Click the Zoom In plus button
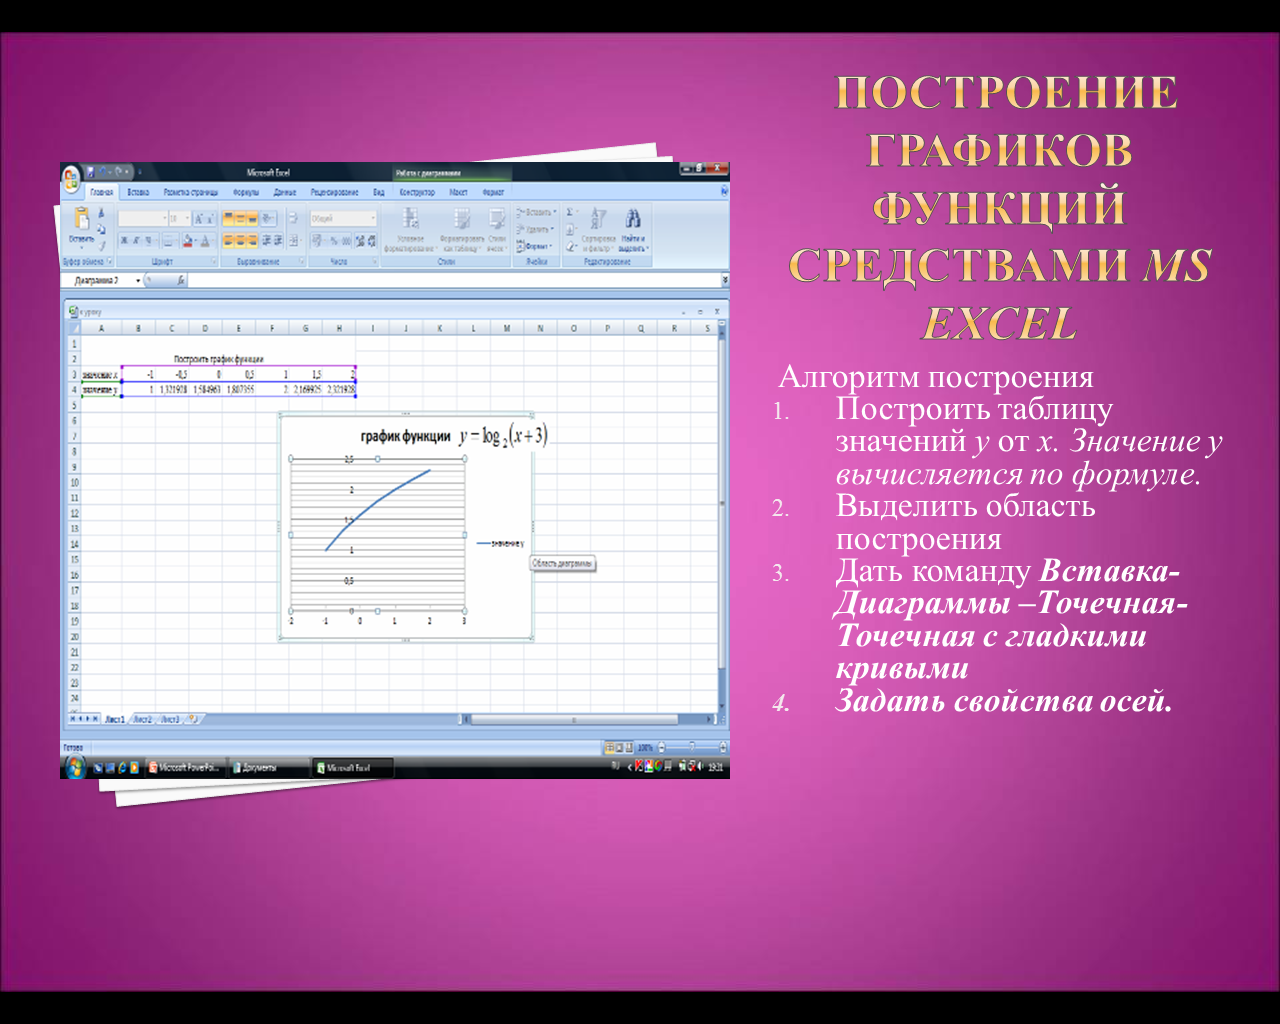Viewport: 1280px width, 1024px height. tap(723, 747)
